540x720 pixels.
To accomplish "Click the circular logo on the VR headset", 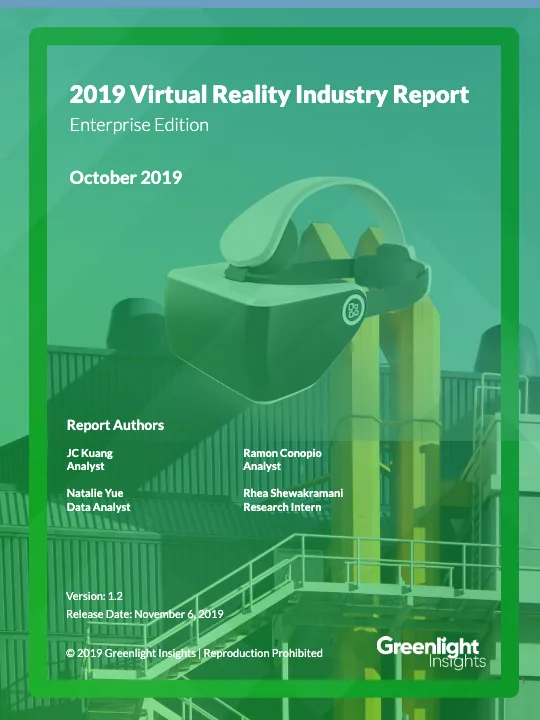I will [354, 309].
